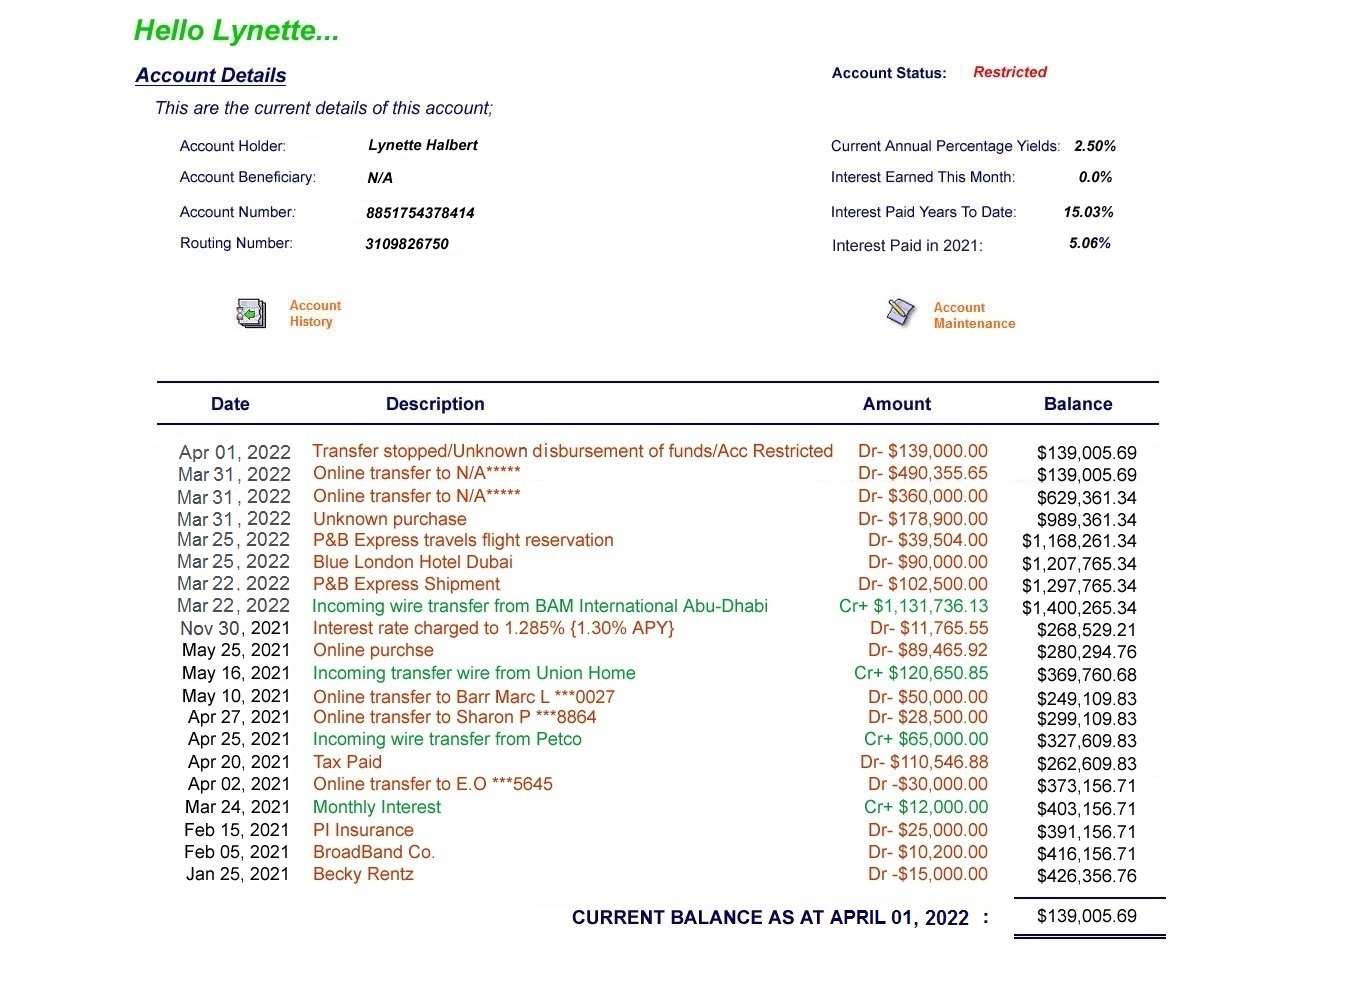
Task: Click the Amount column header
Action: pyautogui.click(x=896, y=404)
